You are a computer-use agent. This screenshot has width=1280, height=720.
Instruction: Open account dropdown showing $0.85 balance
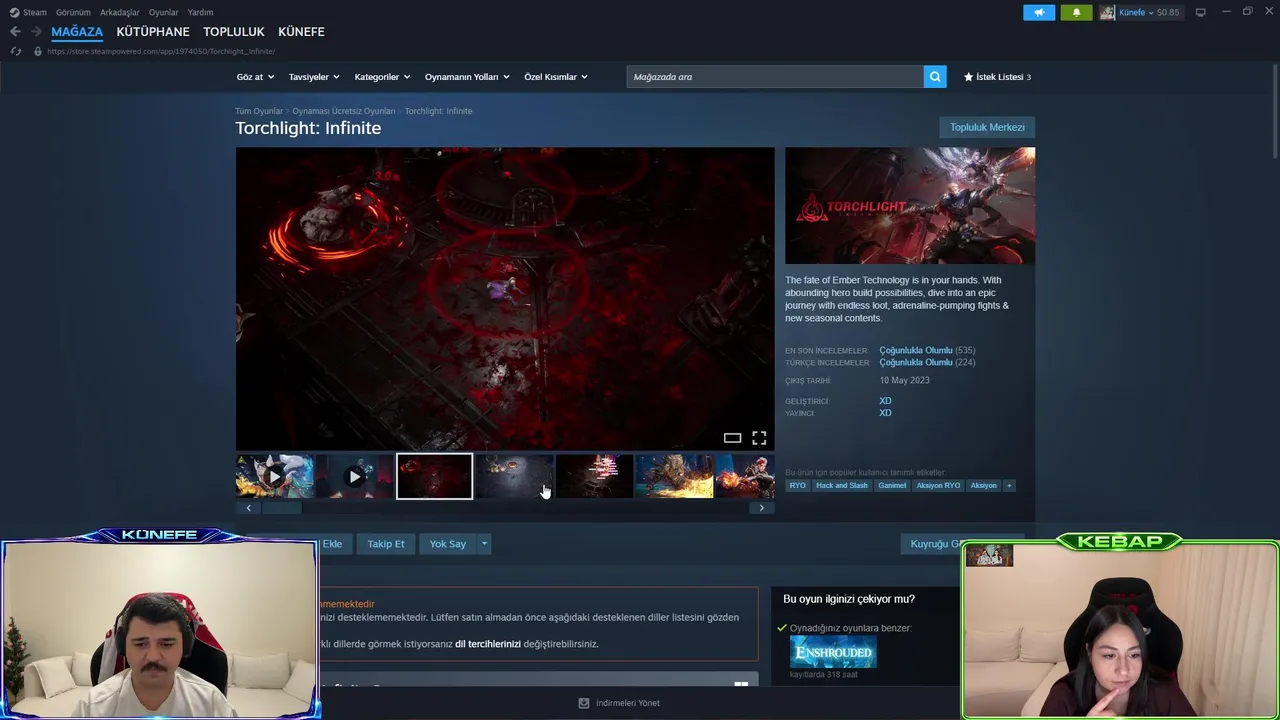(x=1149, y=12)
